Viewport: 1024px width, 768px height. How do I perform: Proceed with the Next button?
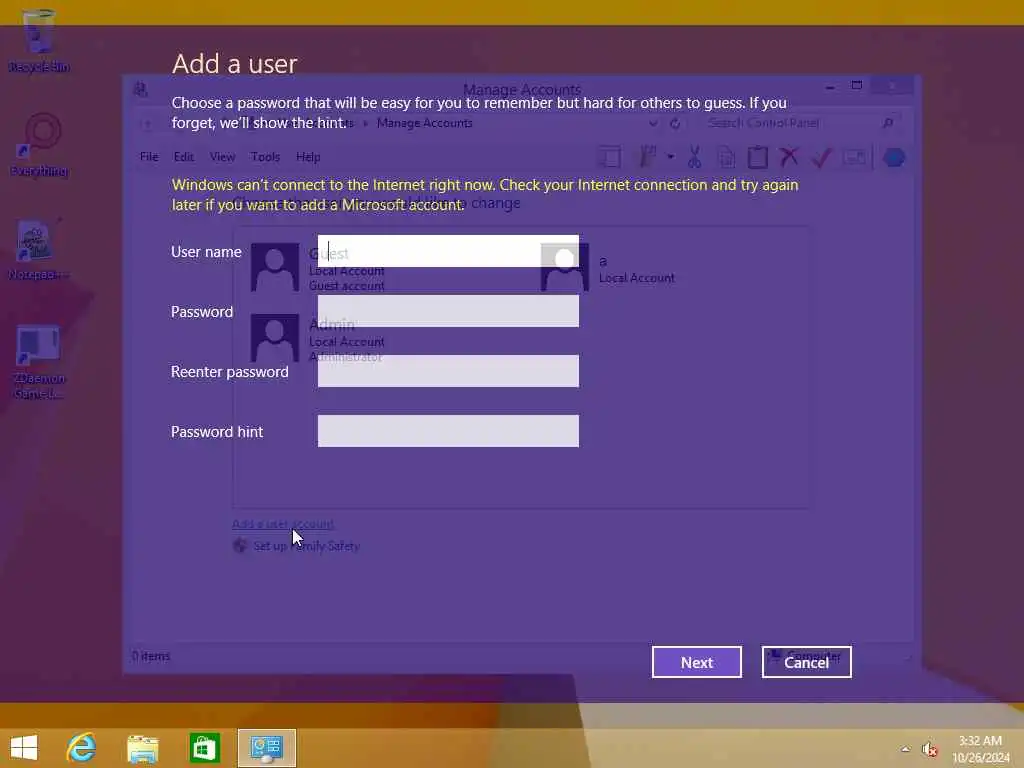697,662
